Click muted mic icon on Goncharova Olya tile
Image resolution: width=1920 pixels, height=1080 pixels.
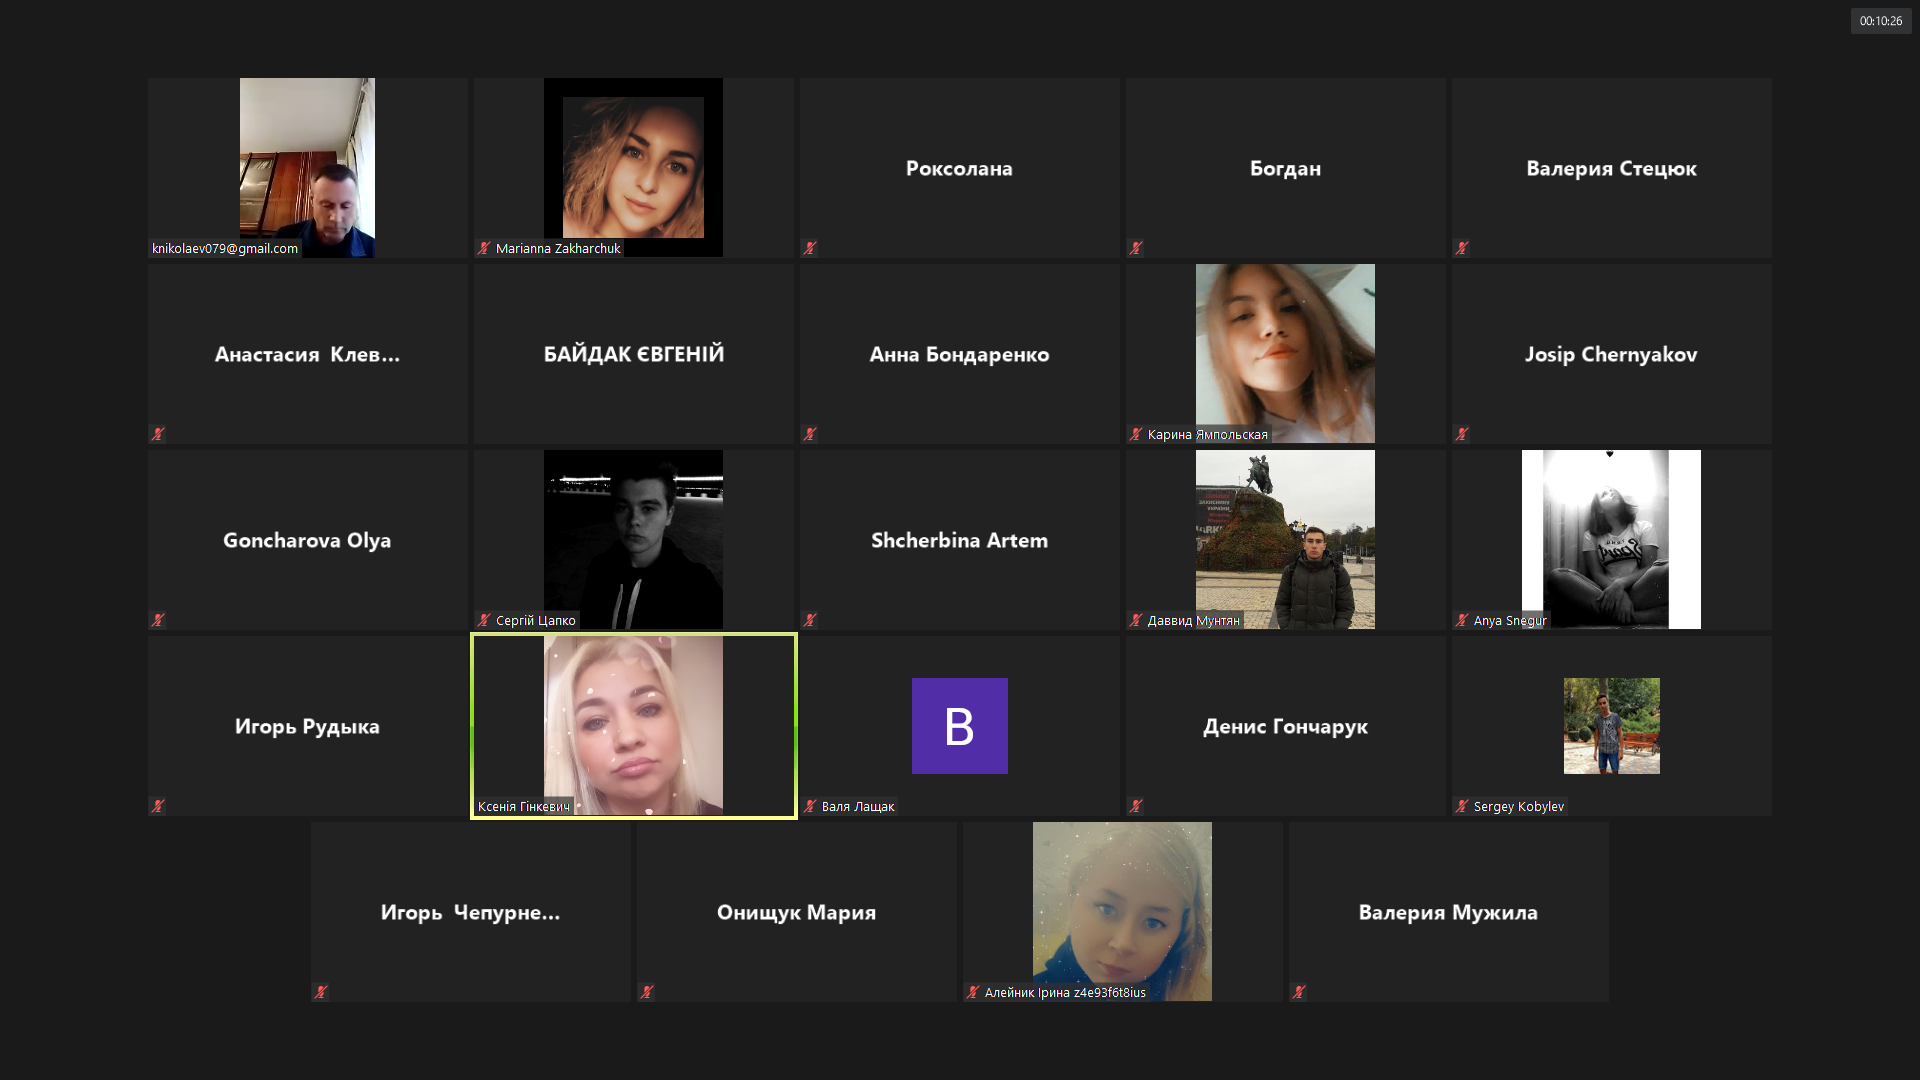point(158,620)
